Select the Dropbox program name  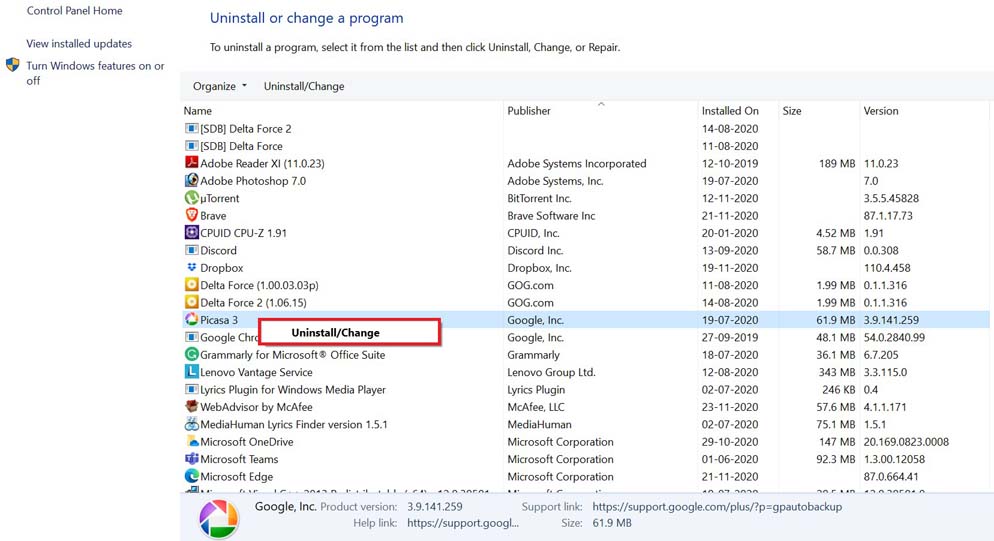[x=221, y=268]
